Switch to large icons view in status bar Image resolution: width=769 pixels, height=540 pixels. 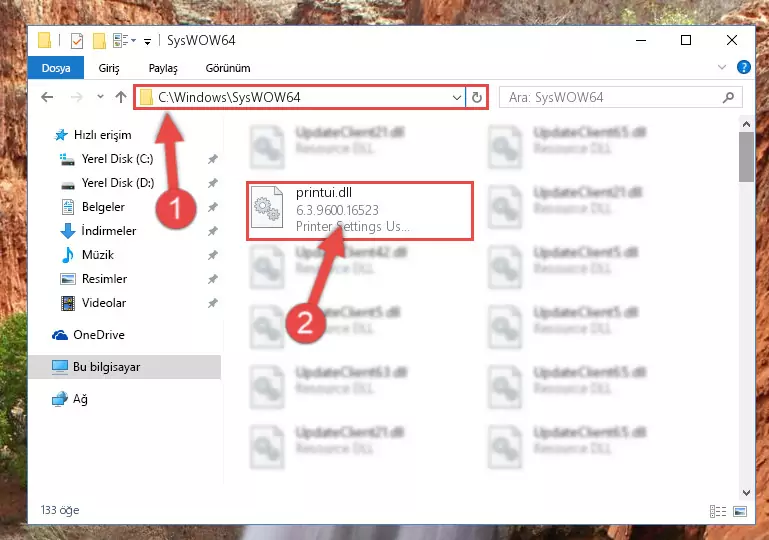(740, 512)
